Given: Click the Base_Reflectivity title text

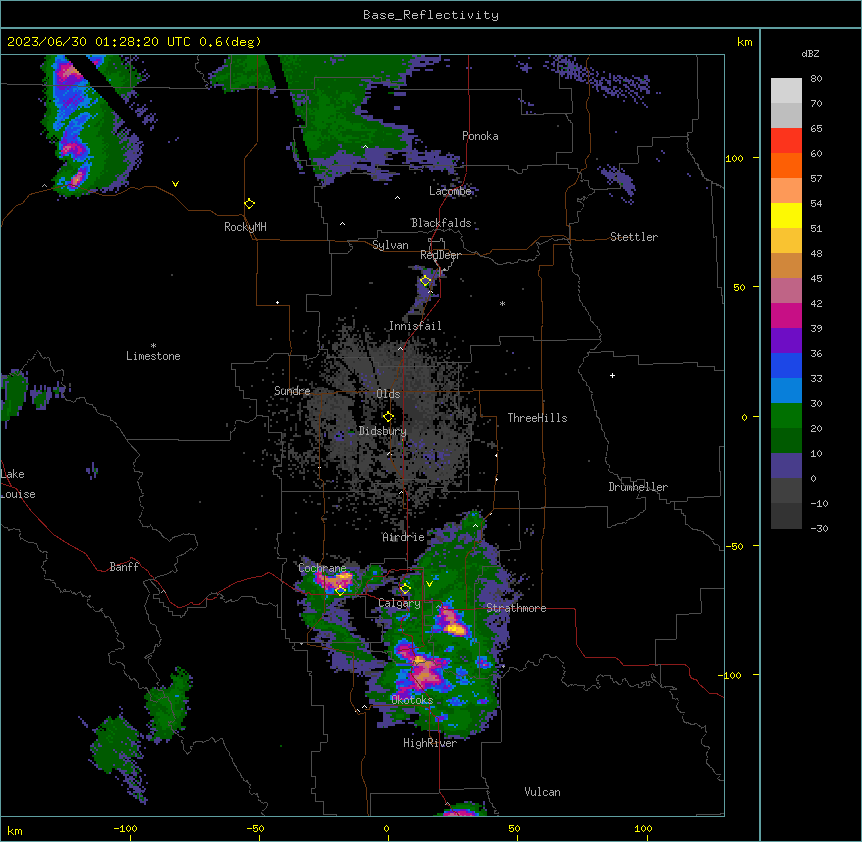Looking at the screenshot, I should [431, 15].
